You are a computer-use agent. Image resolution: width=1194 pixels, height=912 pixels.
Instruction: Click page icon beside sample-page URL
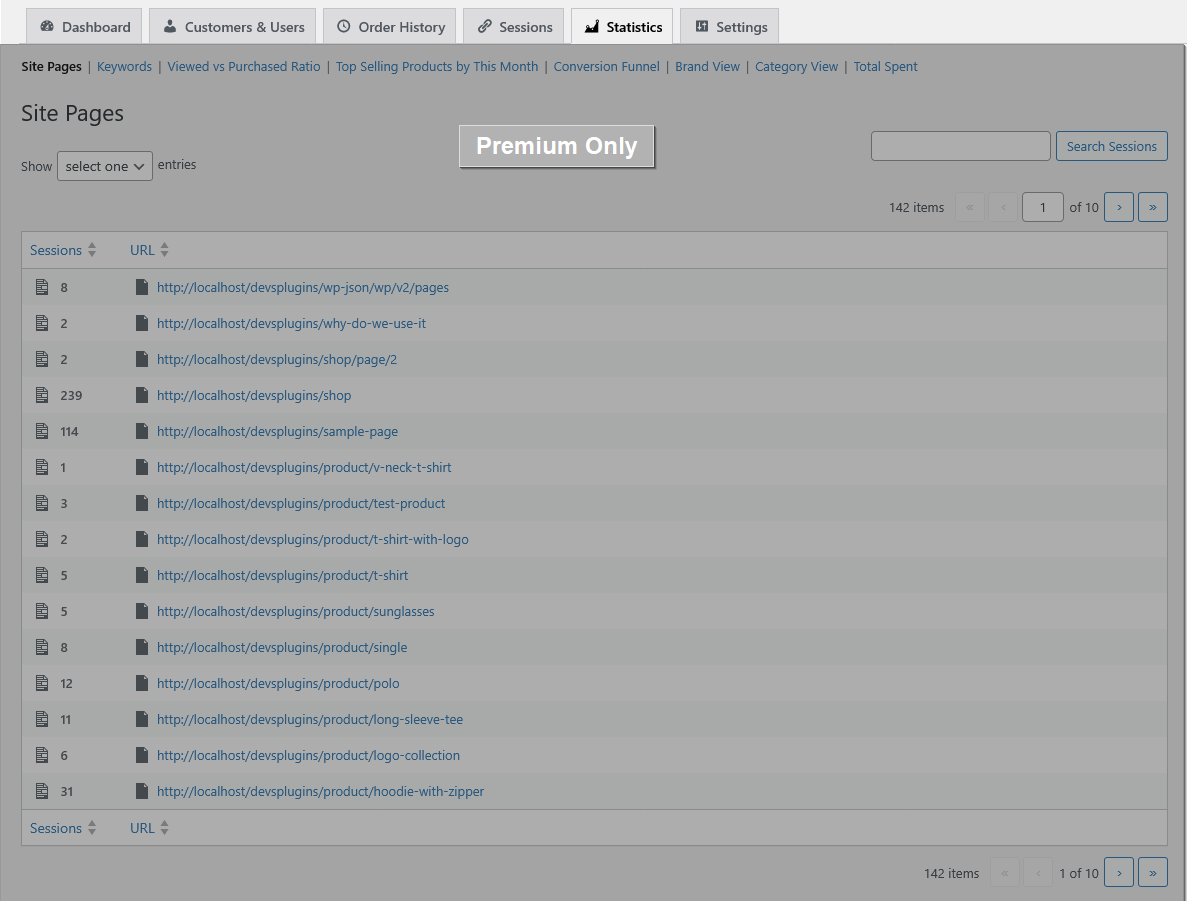(142, 432)
